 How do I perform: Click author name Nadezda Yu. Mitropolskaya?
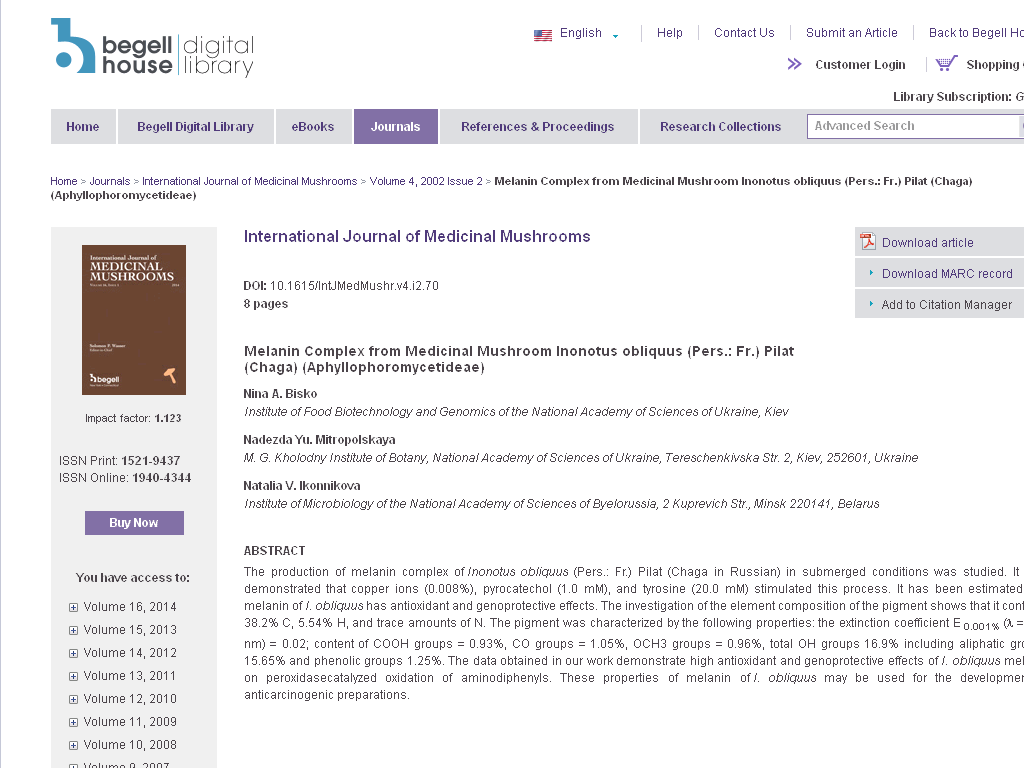(319, 440)
